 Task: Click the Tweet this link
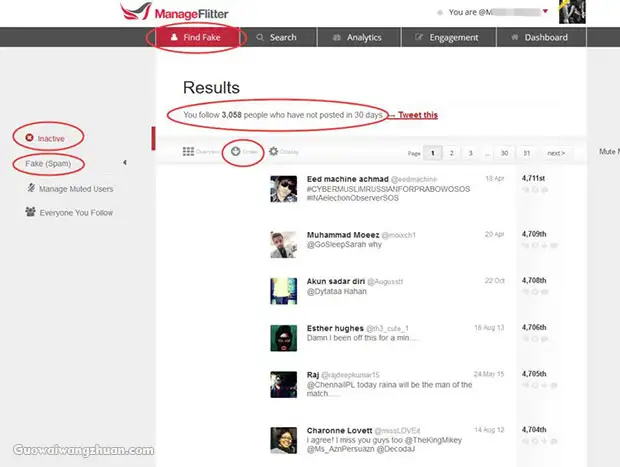tap(418, 115)
